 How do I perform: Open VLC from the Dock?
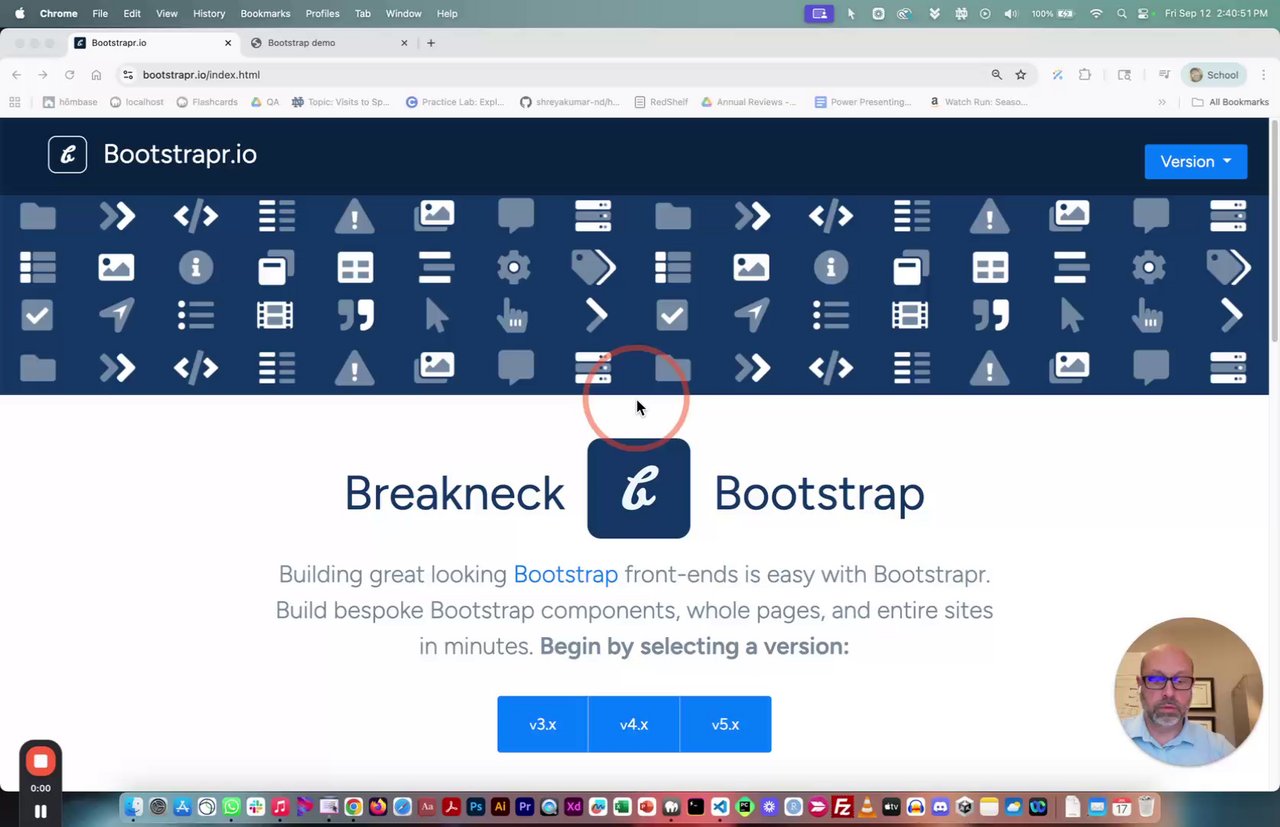(867, 807)
